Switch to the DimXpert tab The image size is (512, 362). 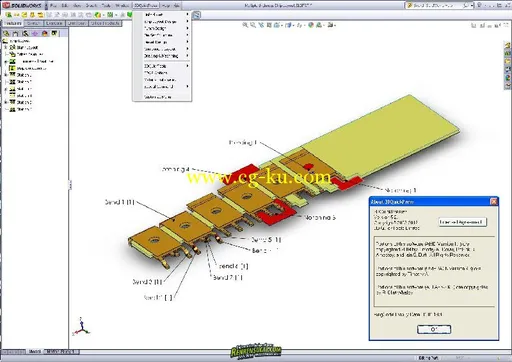tap(77, 23)
